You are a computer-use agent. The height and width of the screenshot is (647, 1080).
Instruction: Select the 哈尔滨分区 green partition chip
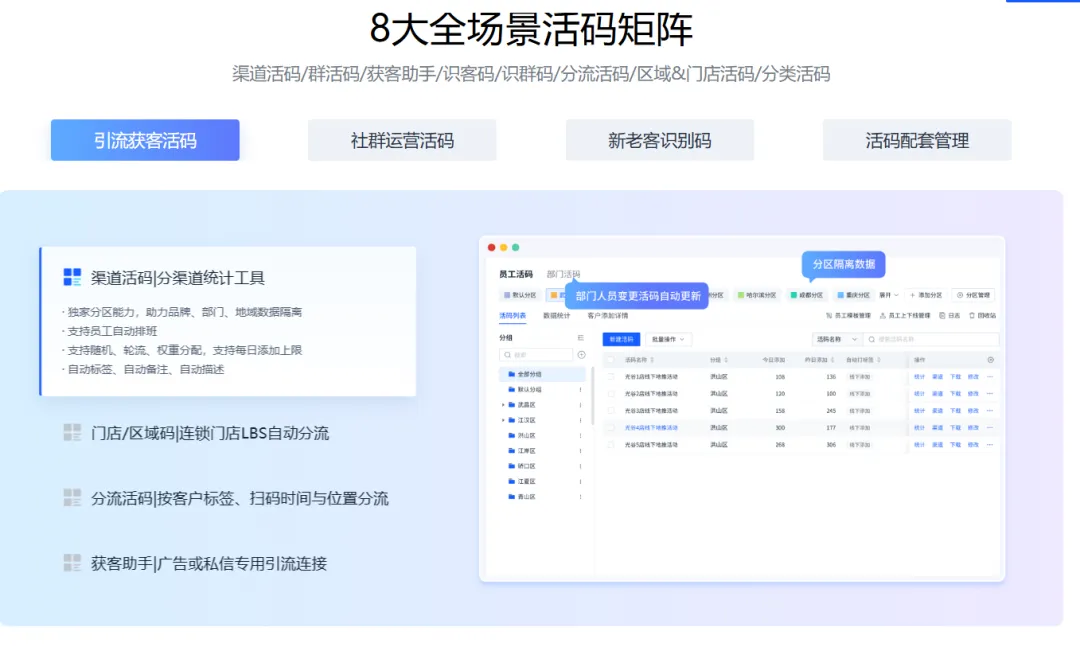coord(757,295)
